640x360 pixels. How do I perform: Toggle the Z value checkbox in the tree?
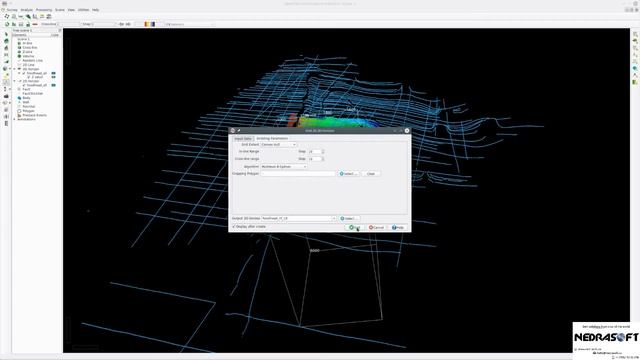point(29,77)
